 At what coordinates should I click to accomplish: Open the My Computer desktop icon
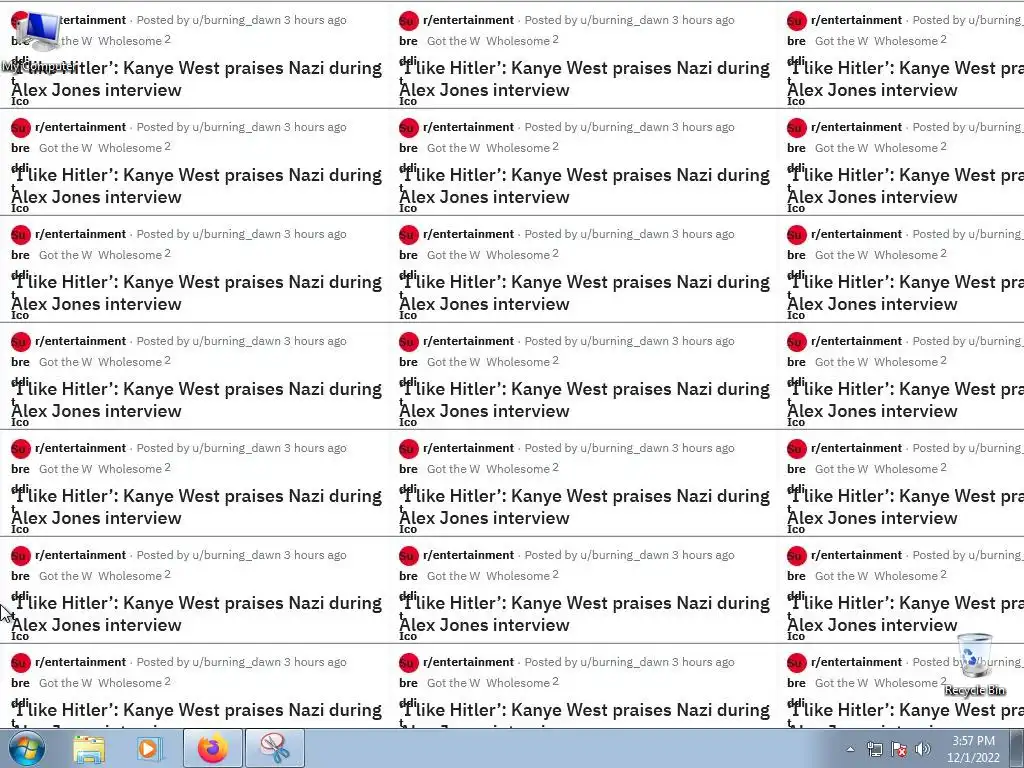[x=38, y=40]
